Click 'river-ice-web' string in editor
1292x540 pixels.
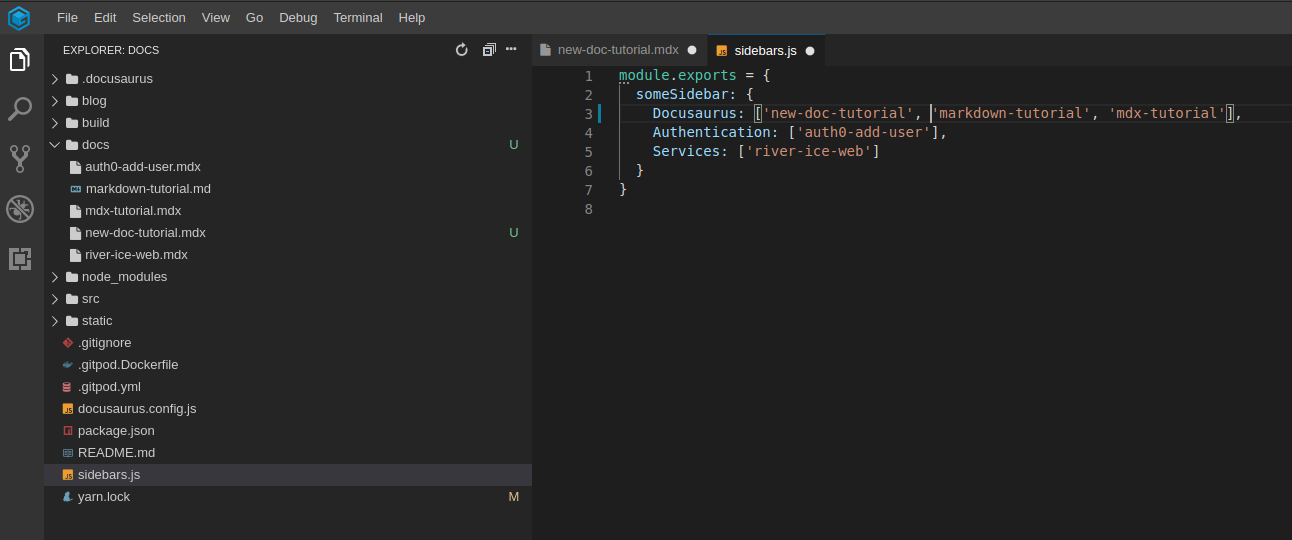pos(808,151)
